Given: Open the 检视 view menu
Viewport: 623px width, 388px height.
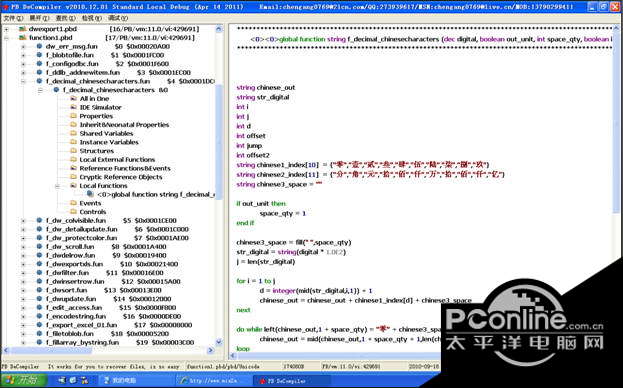Looking at the screenshot, I should [x=92, y=18].
